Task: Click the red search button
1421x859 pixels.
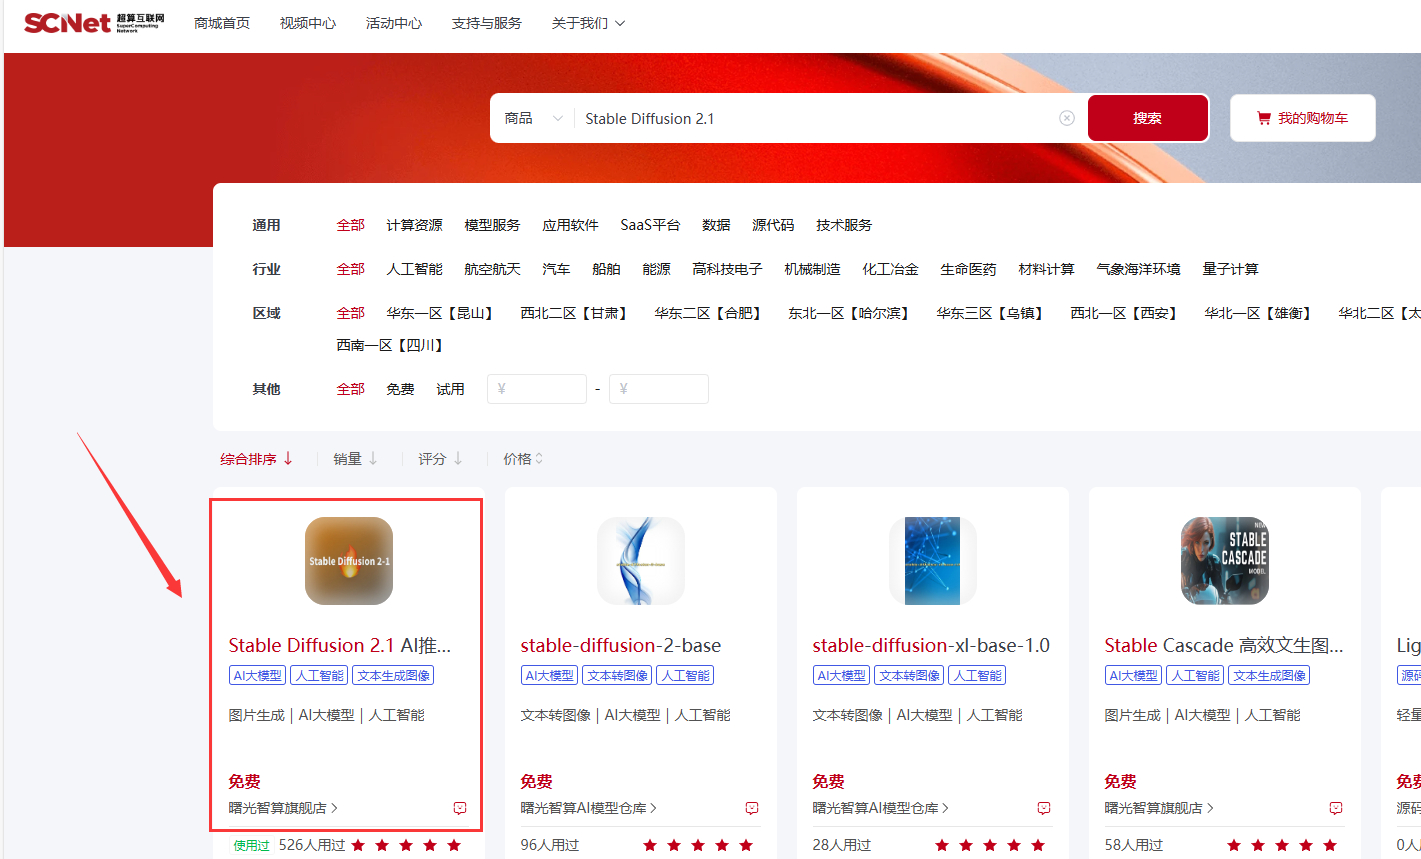Action: pos(1147,118)
